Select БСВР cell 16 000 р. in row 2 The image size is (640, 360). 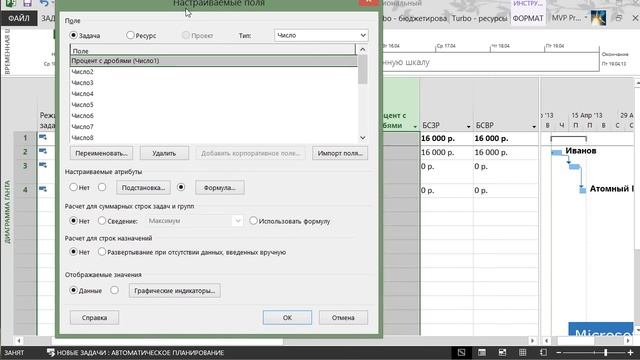(506, 152)
